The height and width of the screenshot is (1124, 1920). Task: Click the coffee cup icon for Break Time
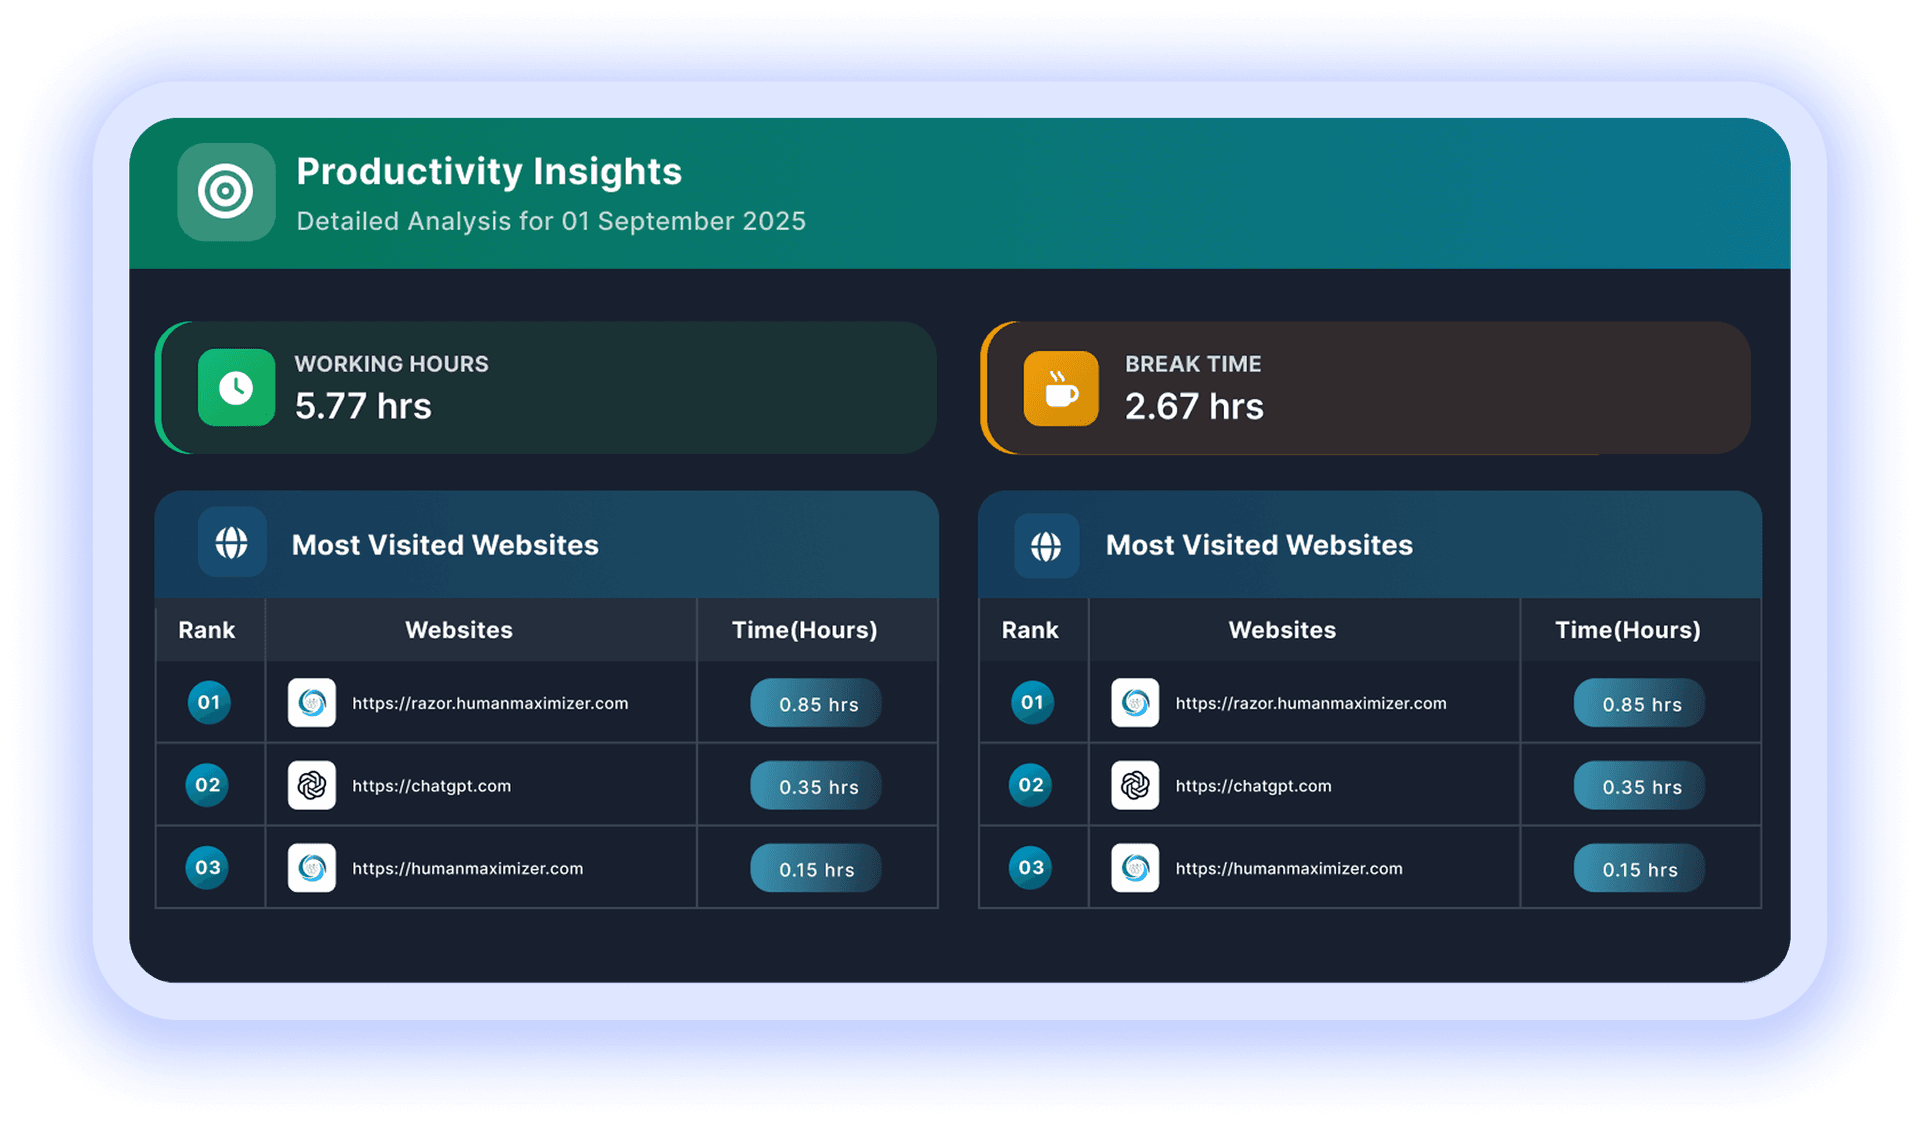tap(1060, 388)
